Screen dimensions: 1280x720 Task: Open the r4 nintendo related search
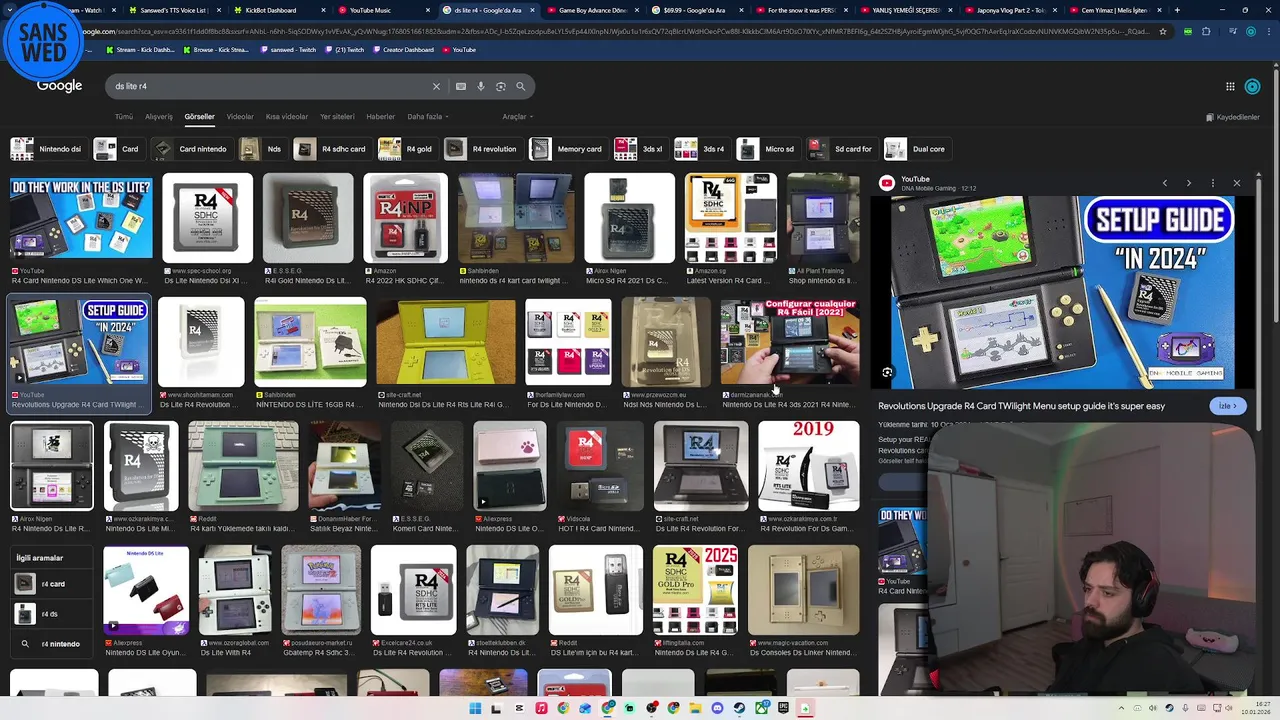[x=52, y=644]
